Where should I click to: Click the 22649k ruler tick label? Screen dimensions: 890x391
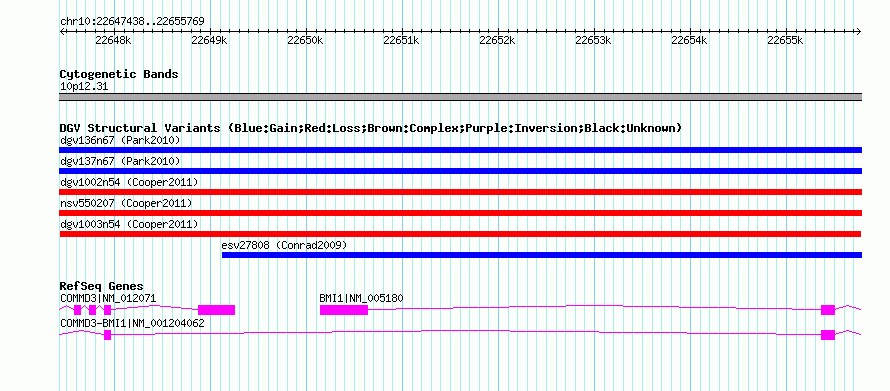coord(209,40)
